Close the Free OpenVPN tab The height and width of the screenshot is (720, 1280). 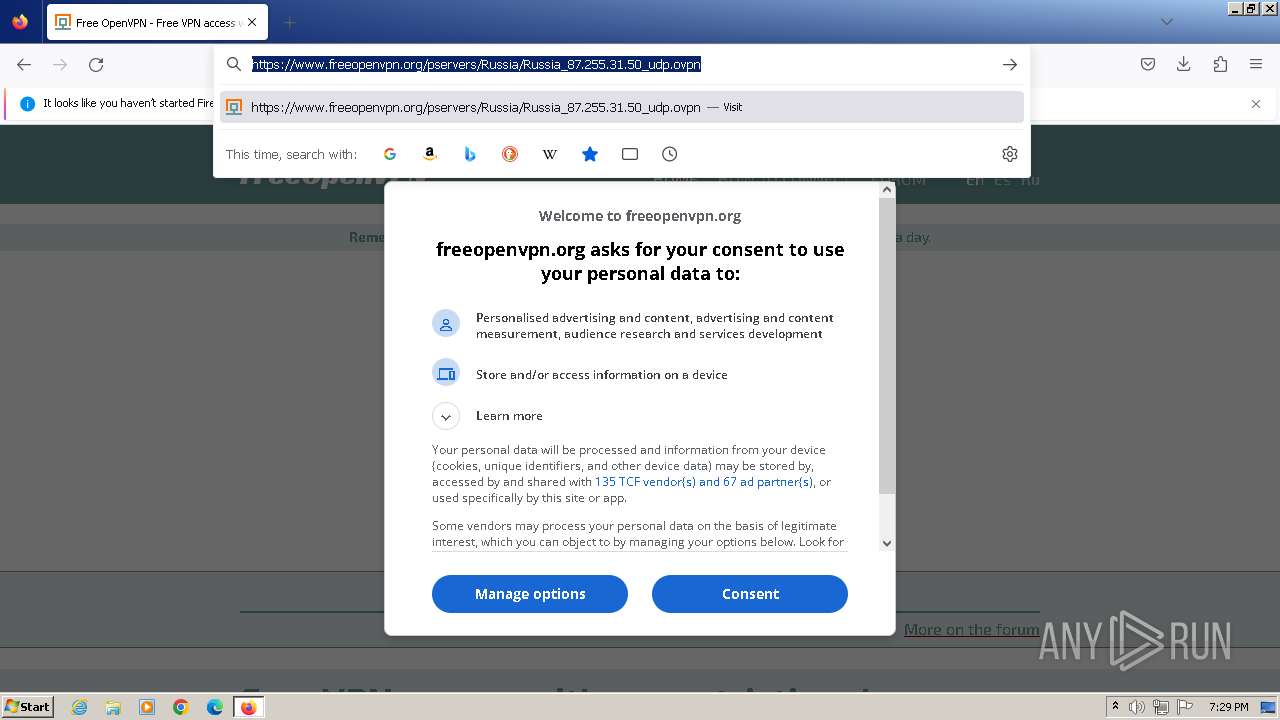tap(251, 22)
